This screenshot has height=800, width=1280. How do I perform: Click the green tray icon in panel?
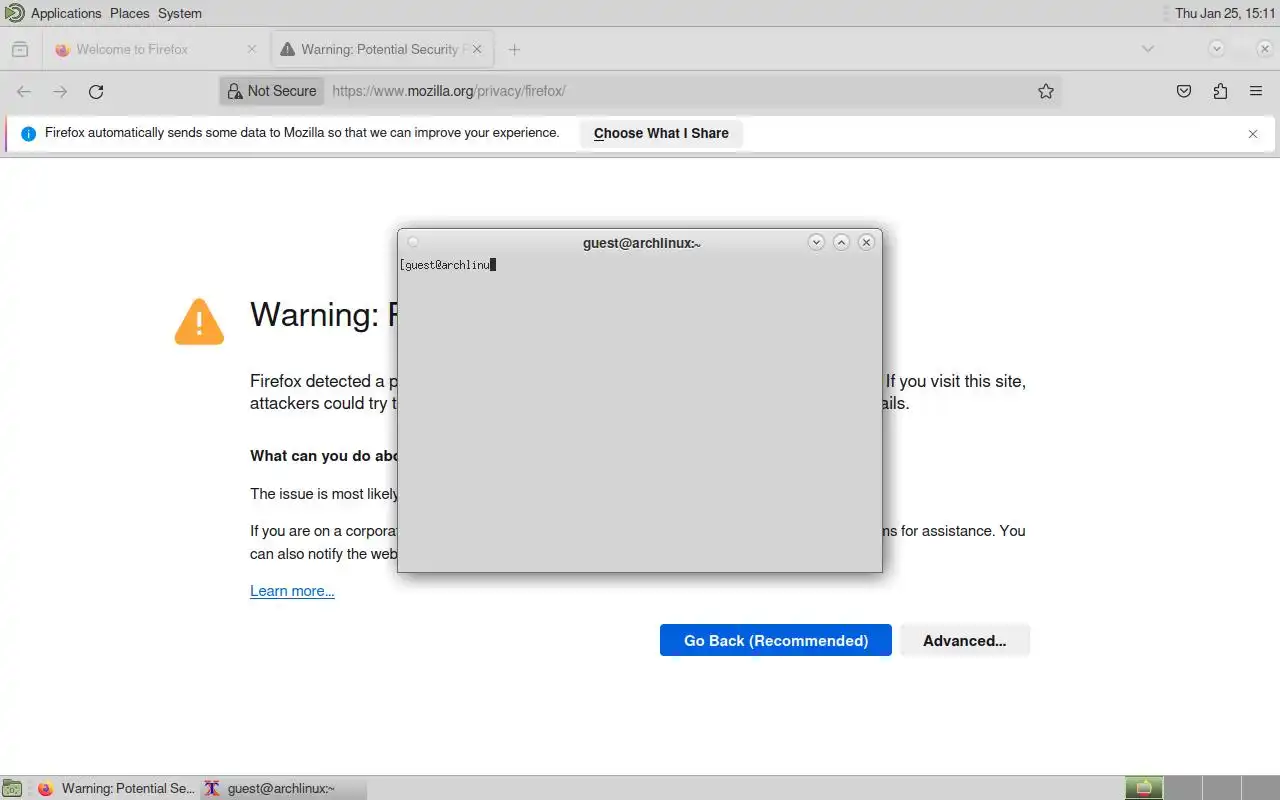(1144, 788)
